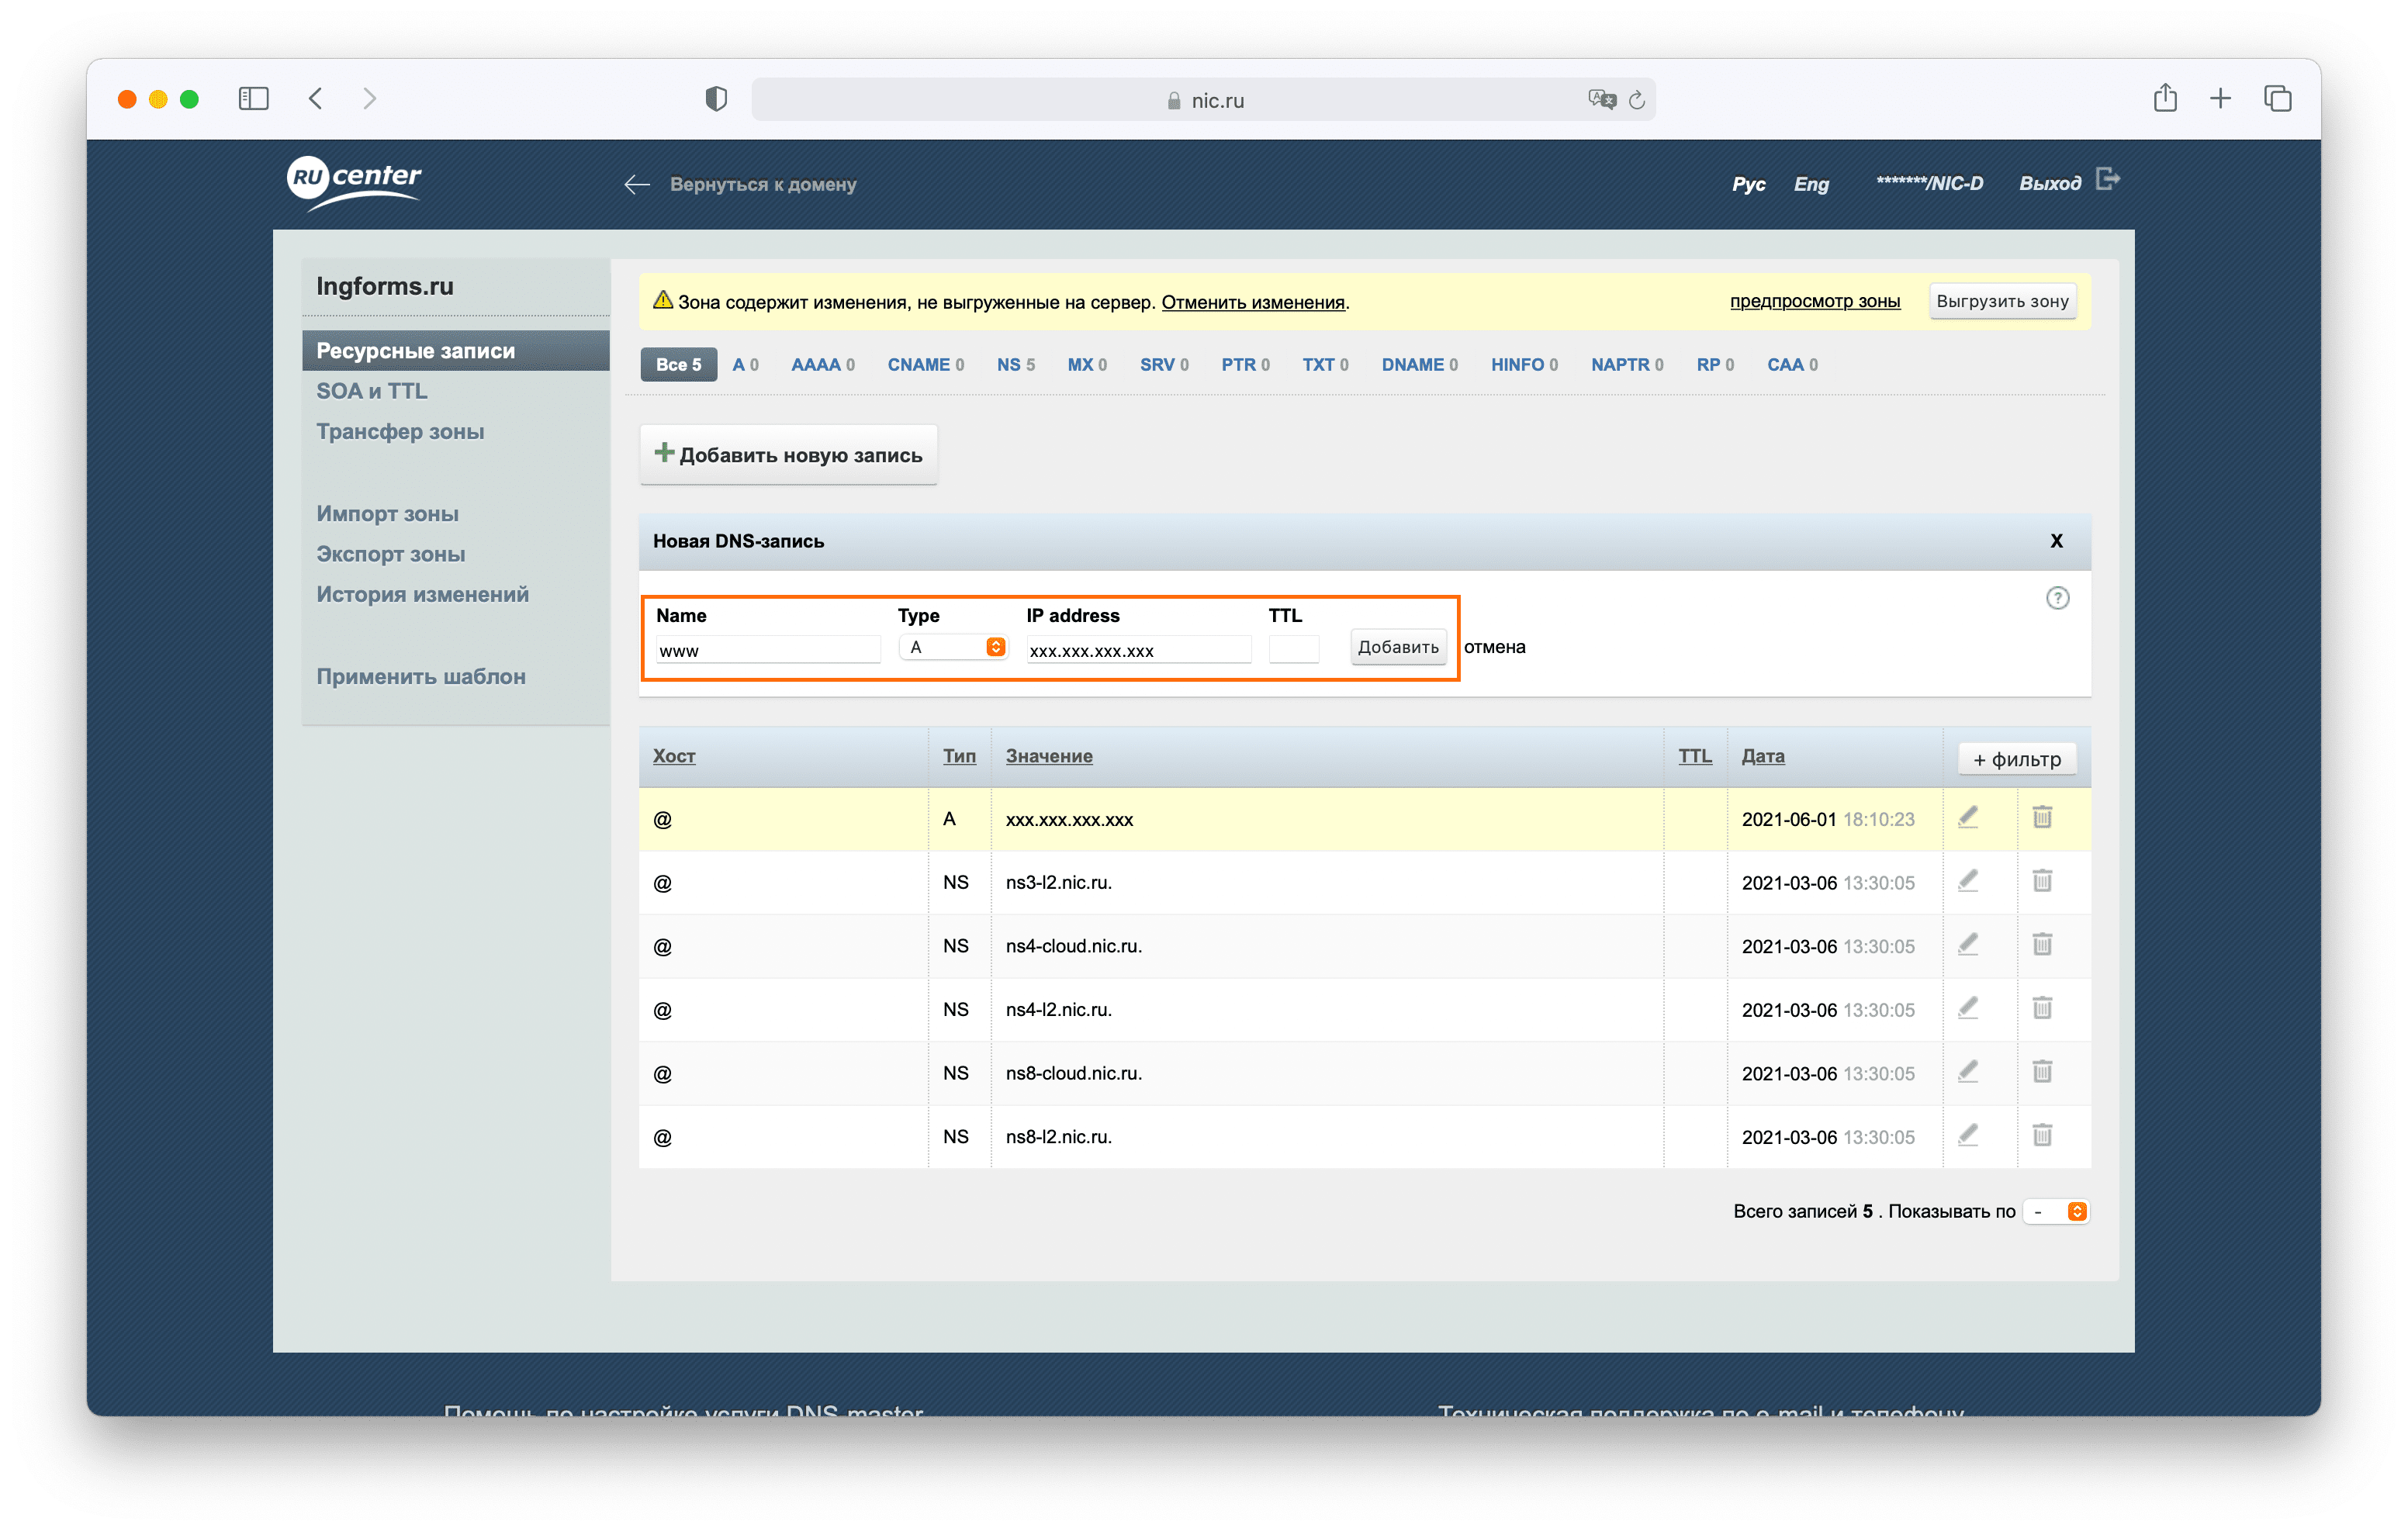Viewport: 2408px width, 1531px height.
Task: Click the delete icon for NS ns8-l2.nic.ru
Action: coord(2043,1136)
